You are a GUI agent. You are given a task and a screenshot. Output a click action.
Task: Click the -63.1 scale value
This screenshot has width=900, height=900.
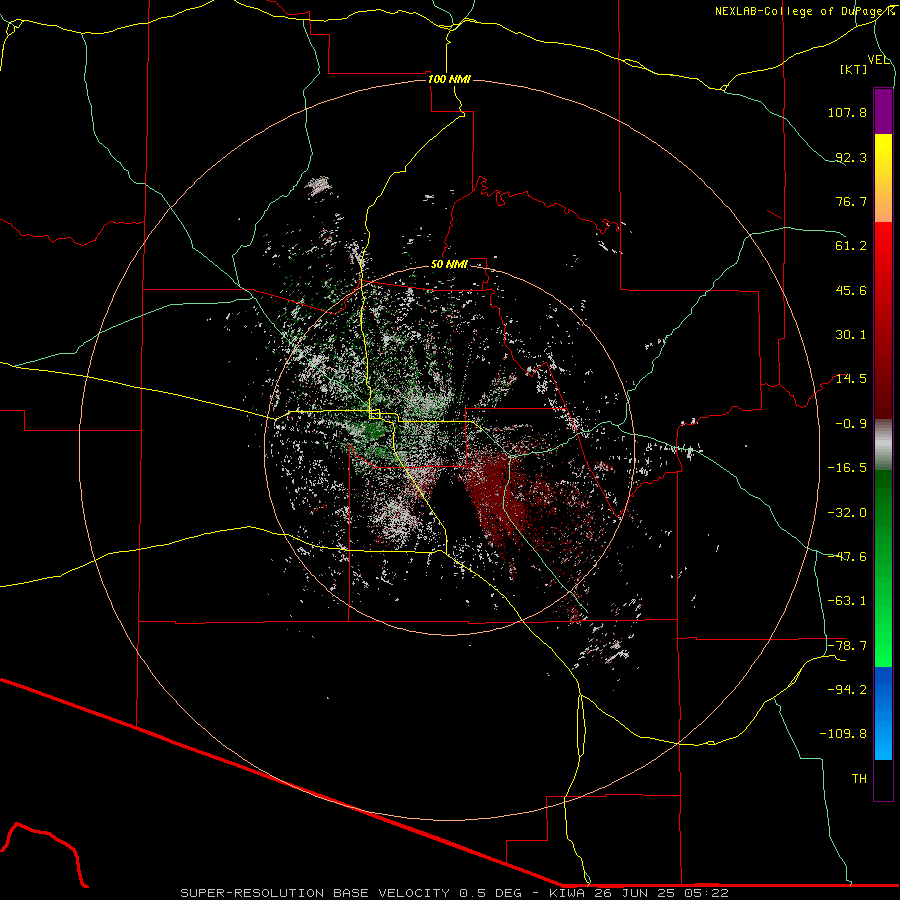click(x=847, y=601)
